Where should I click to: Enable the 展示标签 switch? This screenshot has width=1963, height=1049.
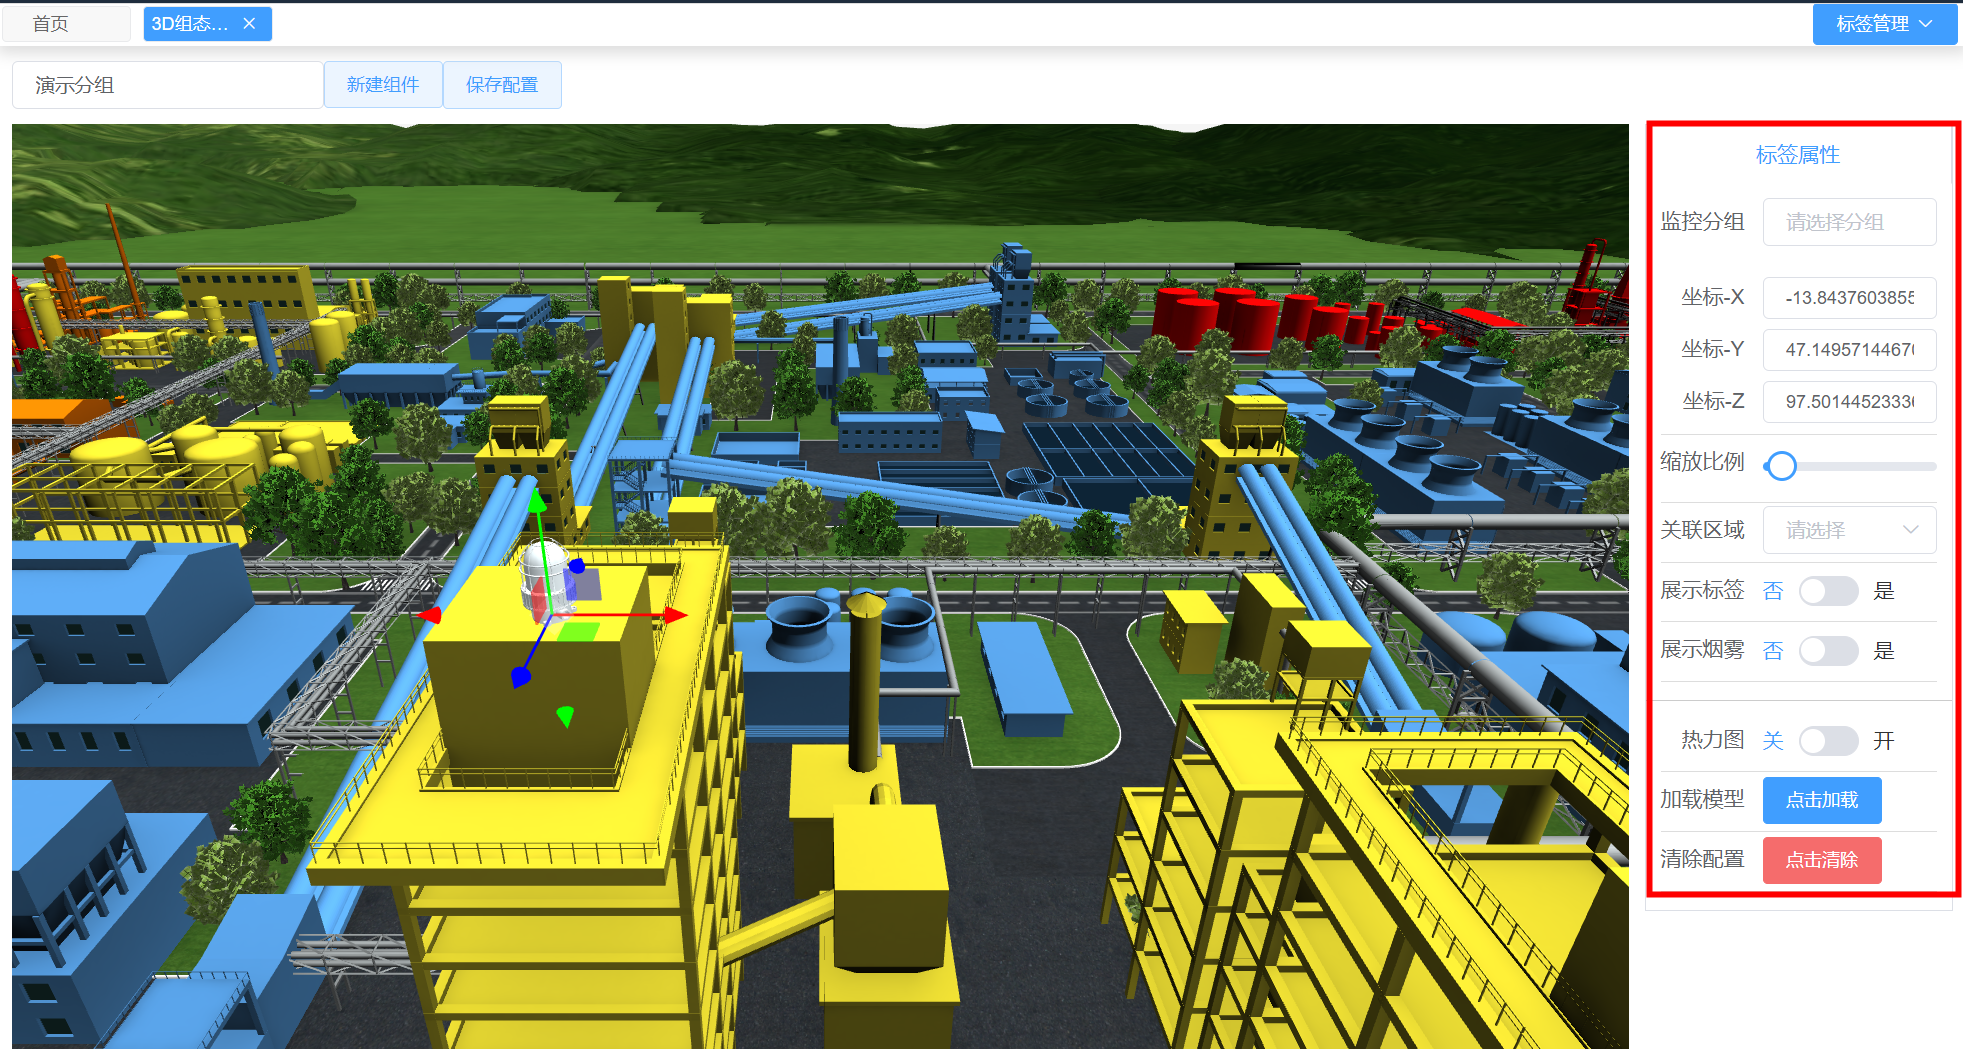[1827, 591]
